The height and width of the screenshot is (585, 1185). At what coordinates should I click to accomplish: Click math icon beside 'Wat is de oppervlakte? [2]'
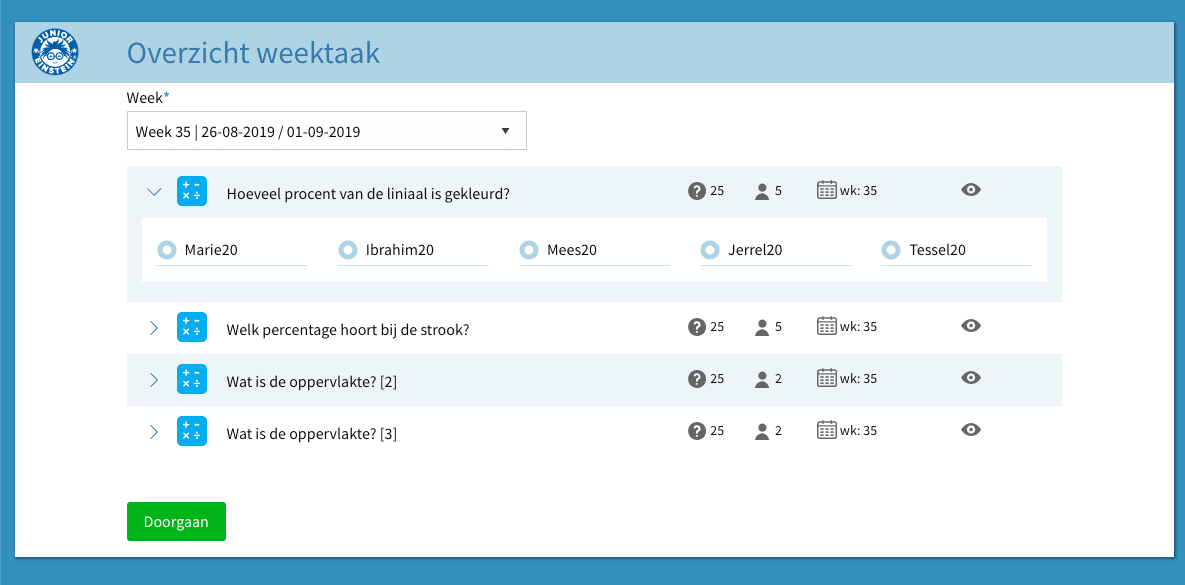pos(192,379)
